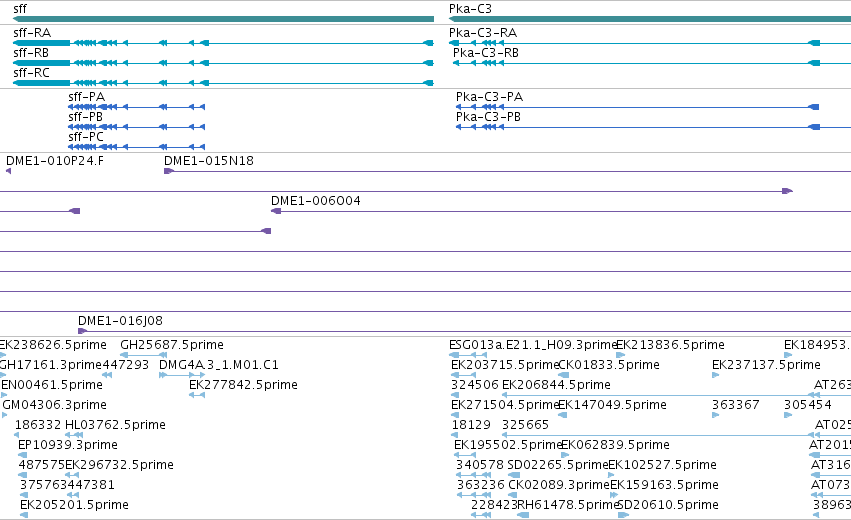Click the DME1-015N18 clone start arrow

point(169,171)
